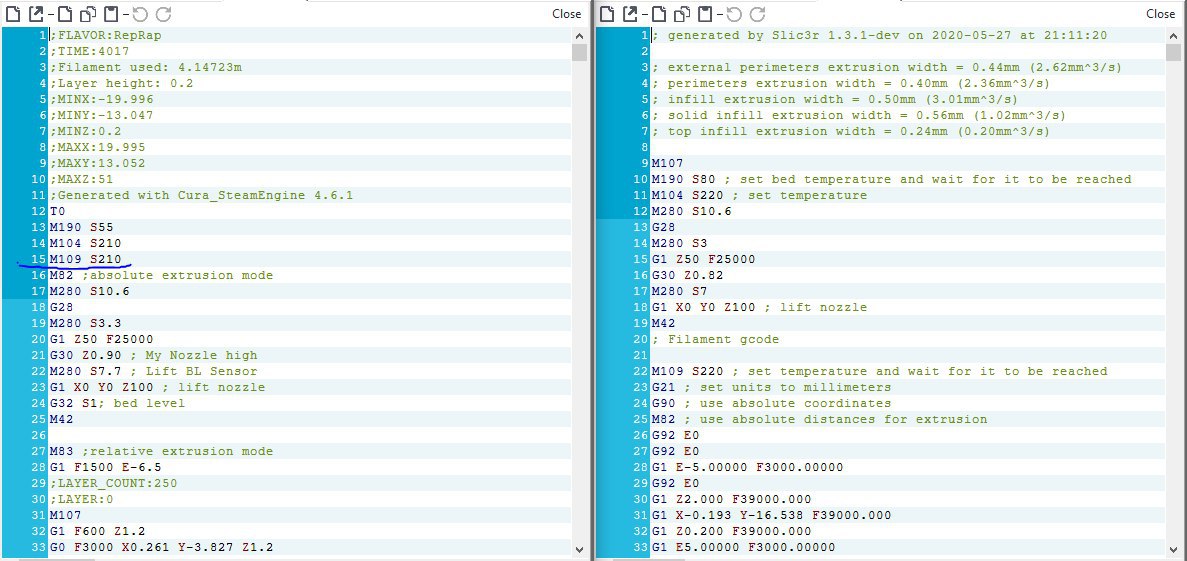The image size is (1187, 561).
Task: Click the Undo arrow in left editor toolbar
Action: pos(139,14)
